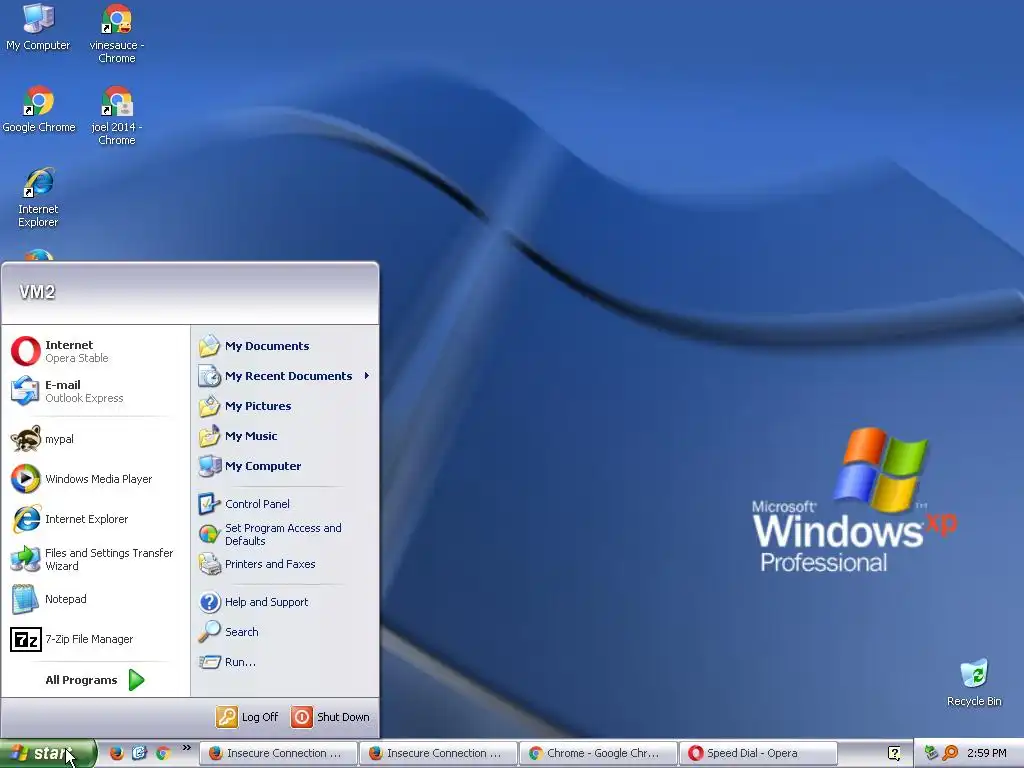Open Opera Stable Internet entry in Start menu
Image resolution: width=1024 pixels, height=768 pixels.
95,351
